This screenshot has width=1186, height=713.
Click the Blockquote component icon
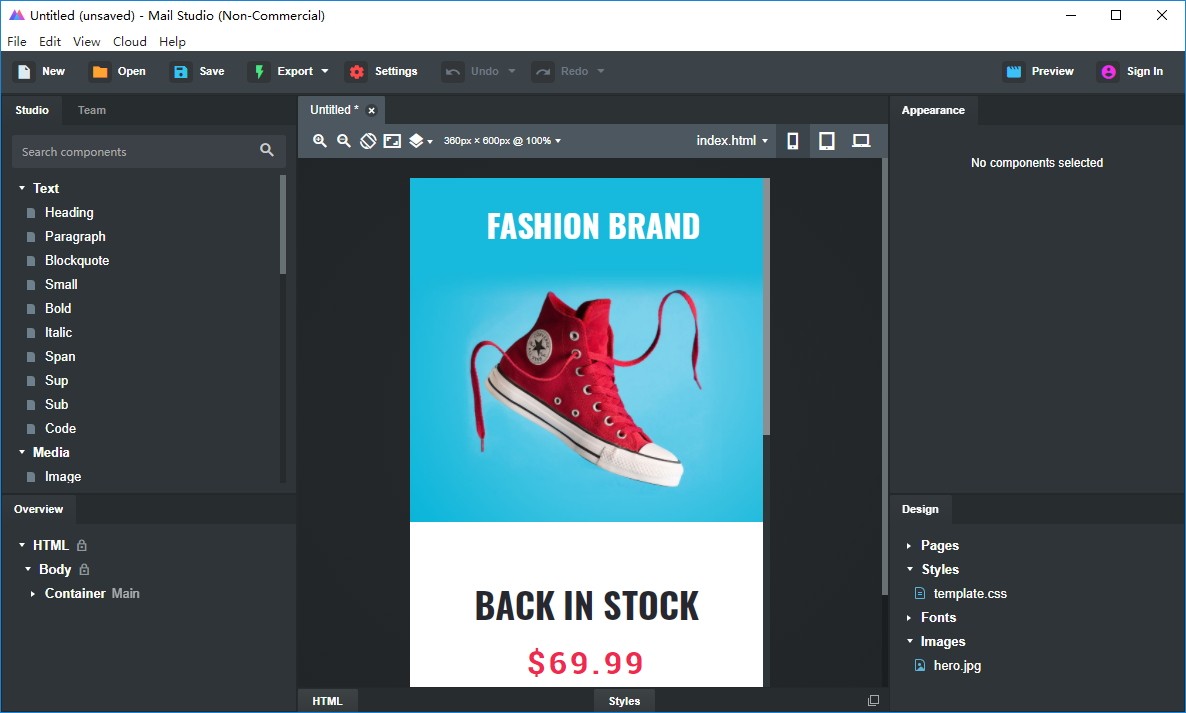[x=31, y=261]
